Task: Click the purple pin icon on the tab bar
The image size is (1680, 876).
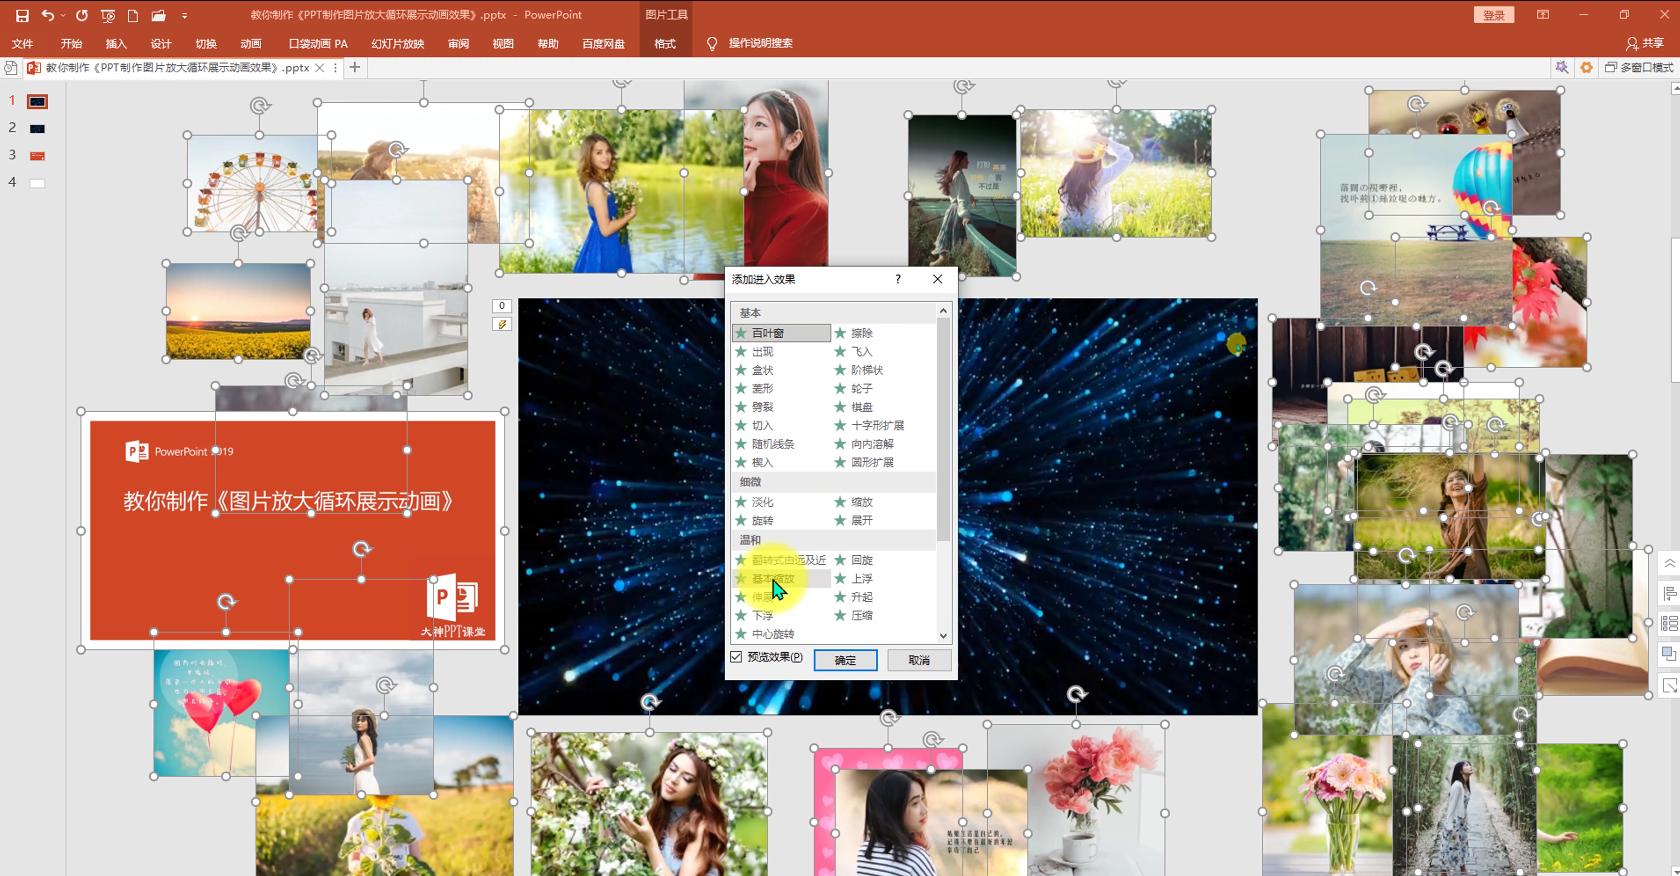Action: [x=1561, y=68]
